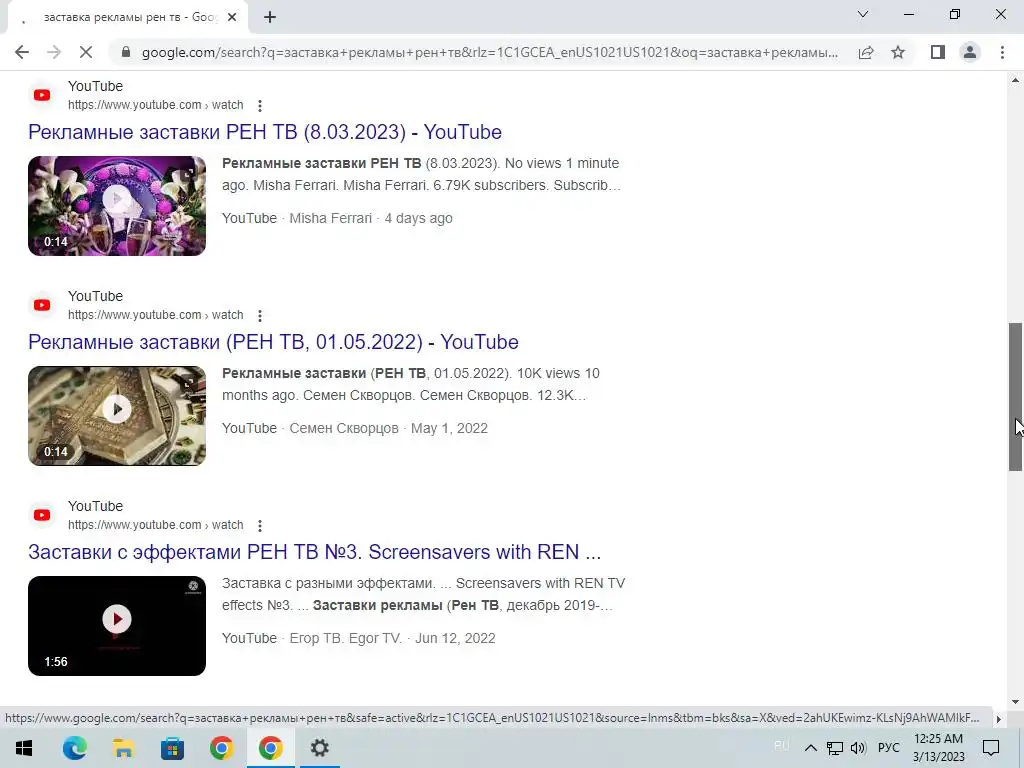Stop loading the page

86,52
